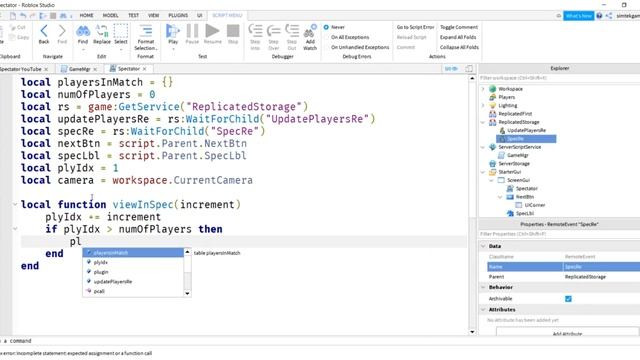This screenshot has width=640, height=360.
Task: Click Format Selection icon
Action: coord(146,31)
